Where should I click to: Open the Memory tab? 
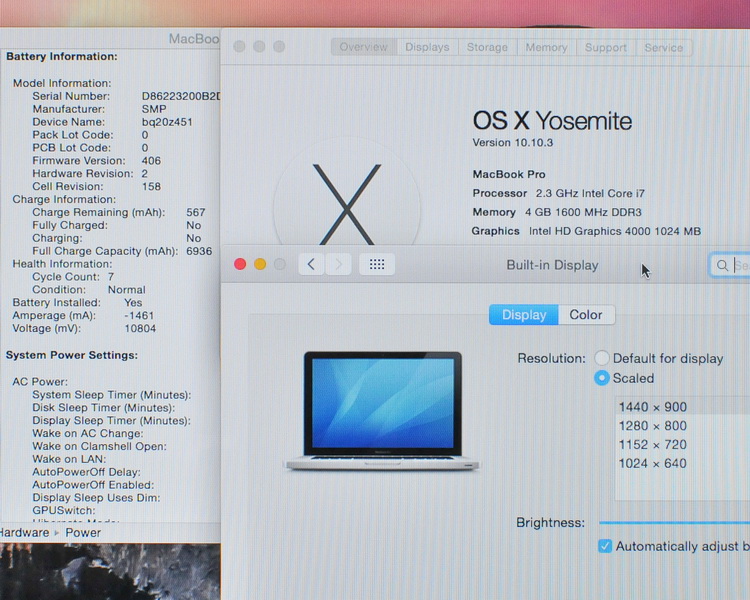(x=546, y=47)
